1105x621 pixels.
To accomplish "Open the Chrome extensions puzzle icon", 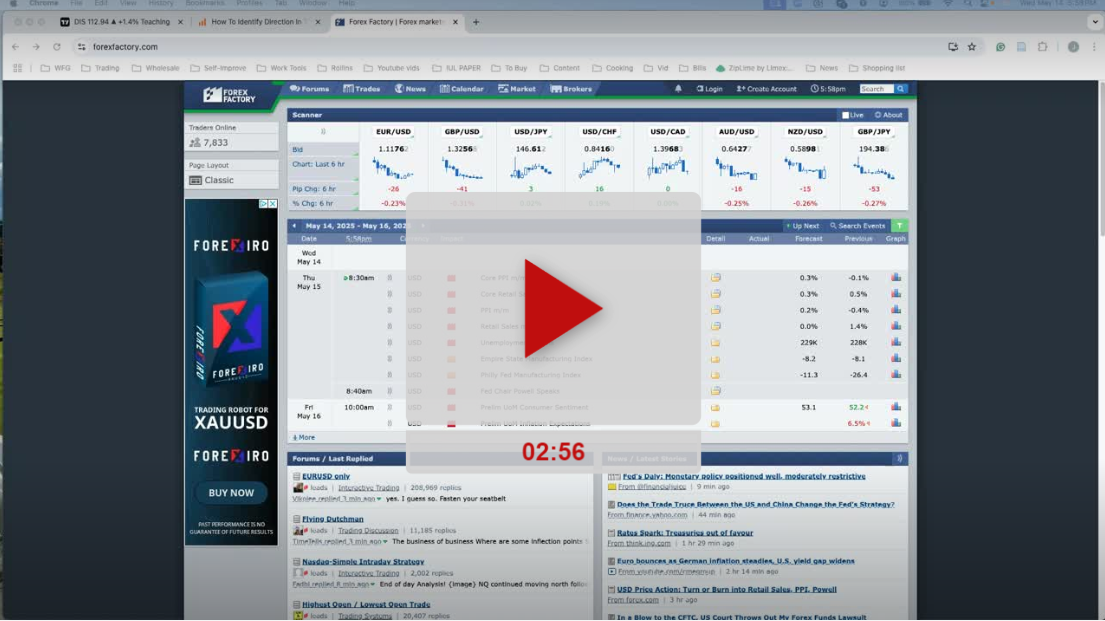I will coord(1042,47).
